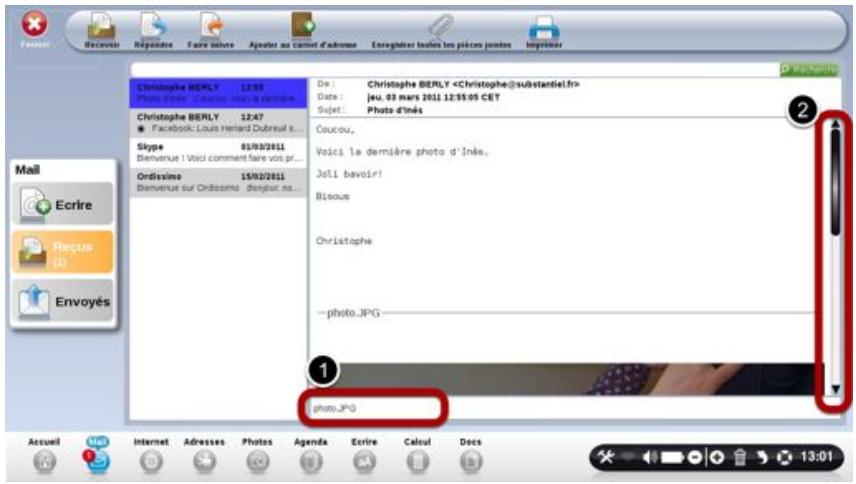Click the Faire suivre forward icon
The image size is (856, 484).
(211, 26)
